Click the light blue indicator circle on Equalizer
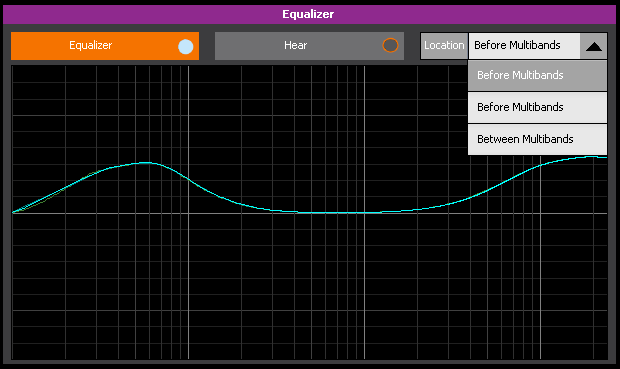Viewport: 620px width, 369px height. click(x=185, y=46)
